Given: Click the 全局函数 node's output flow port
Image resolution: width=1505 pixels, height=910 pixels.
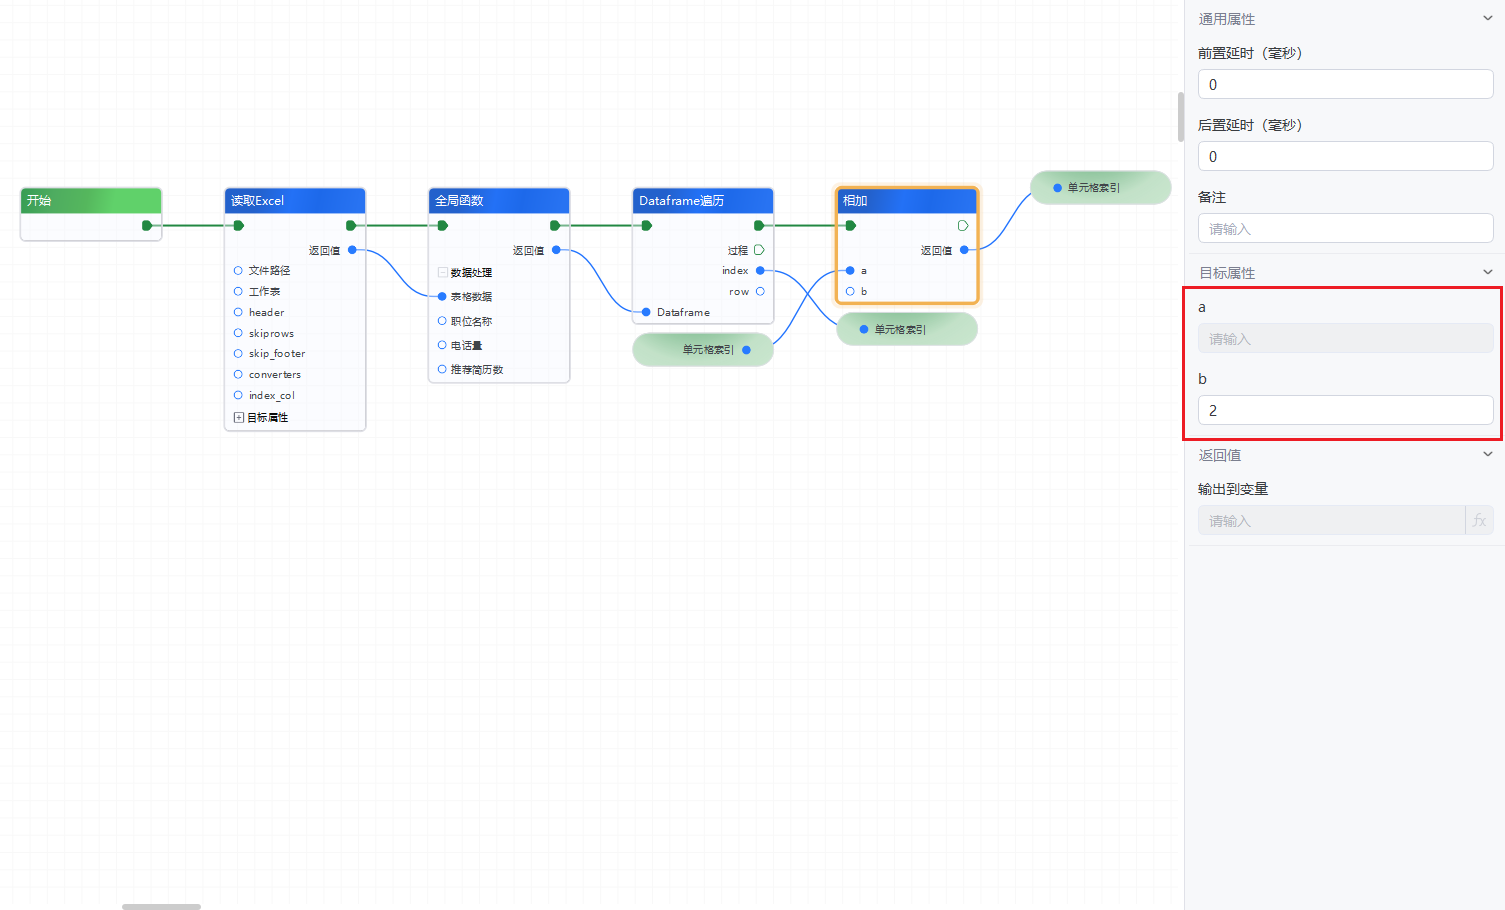Looking at the screenshot, I should tap(555, 225).
